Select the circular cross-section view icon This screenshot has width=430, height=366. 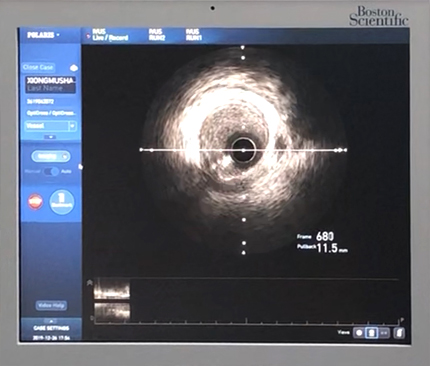coord(359,333)
